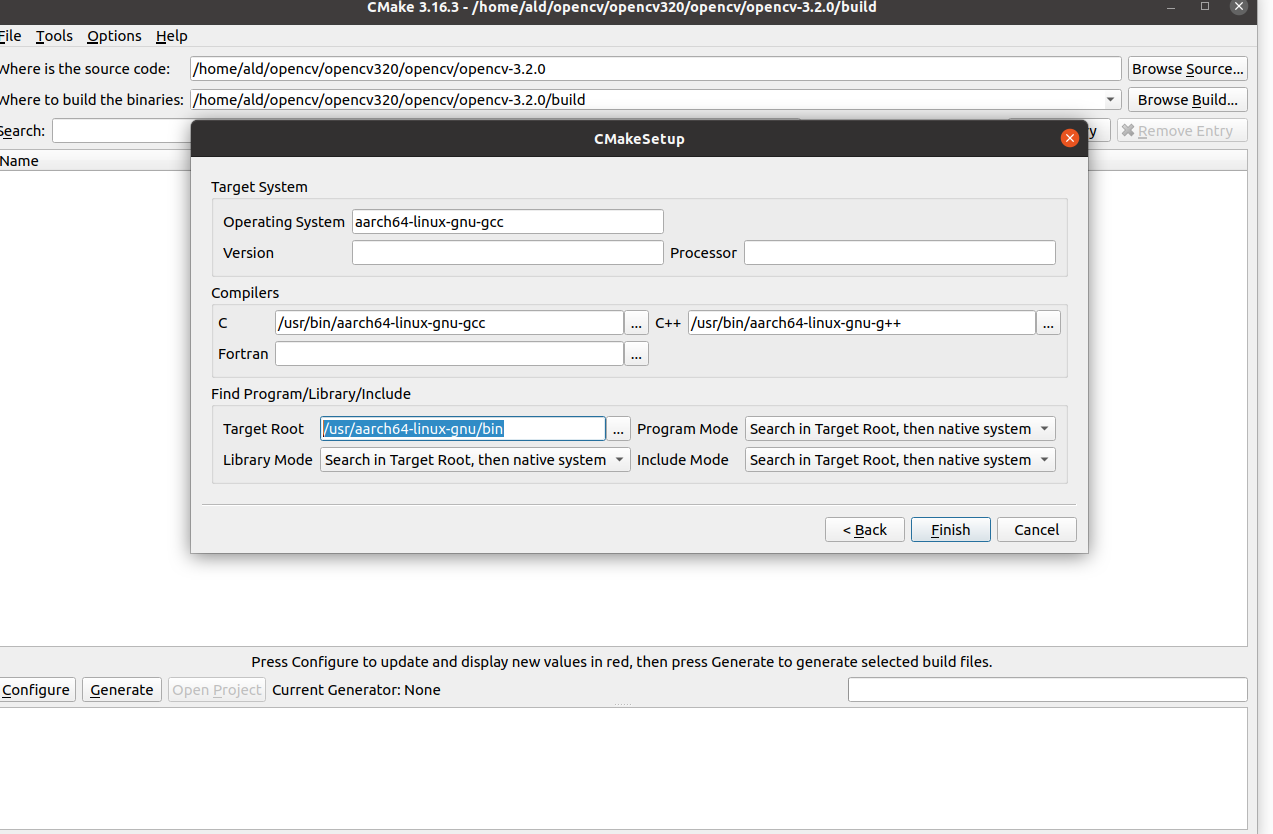Screen dimensions: 1273x834
Task: Open the Tools menu
Action: (54, 36)
